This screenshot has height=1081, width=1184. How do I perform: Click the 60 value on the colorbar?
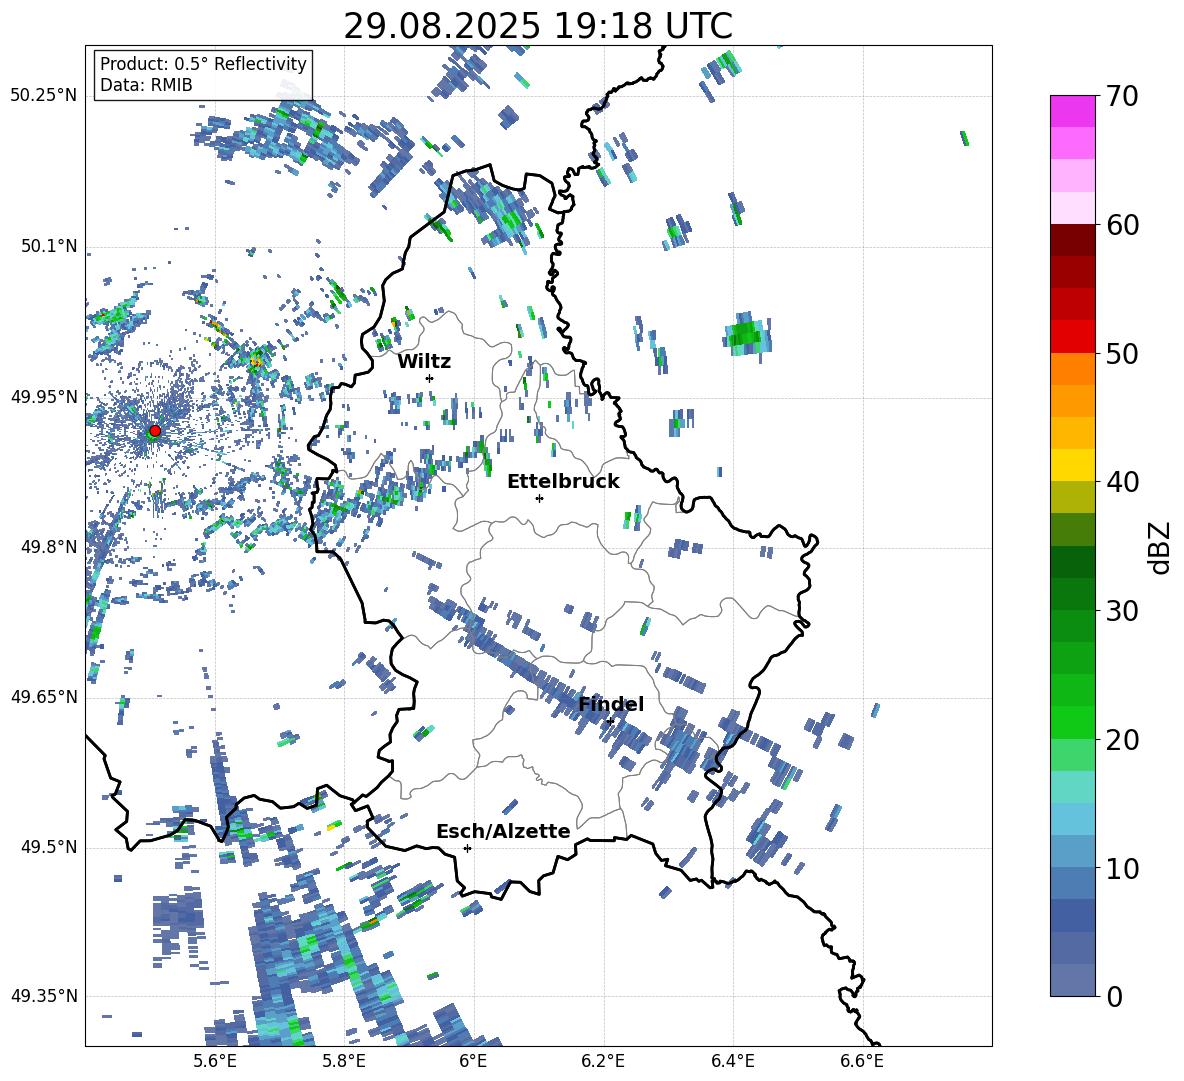click(1122, 225)
